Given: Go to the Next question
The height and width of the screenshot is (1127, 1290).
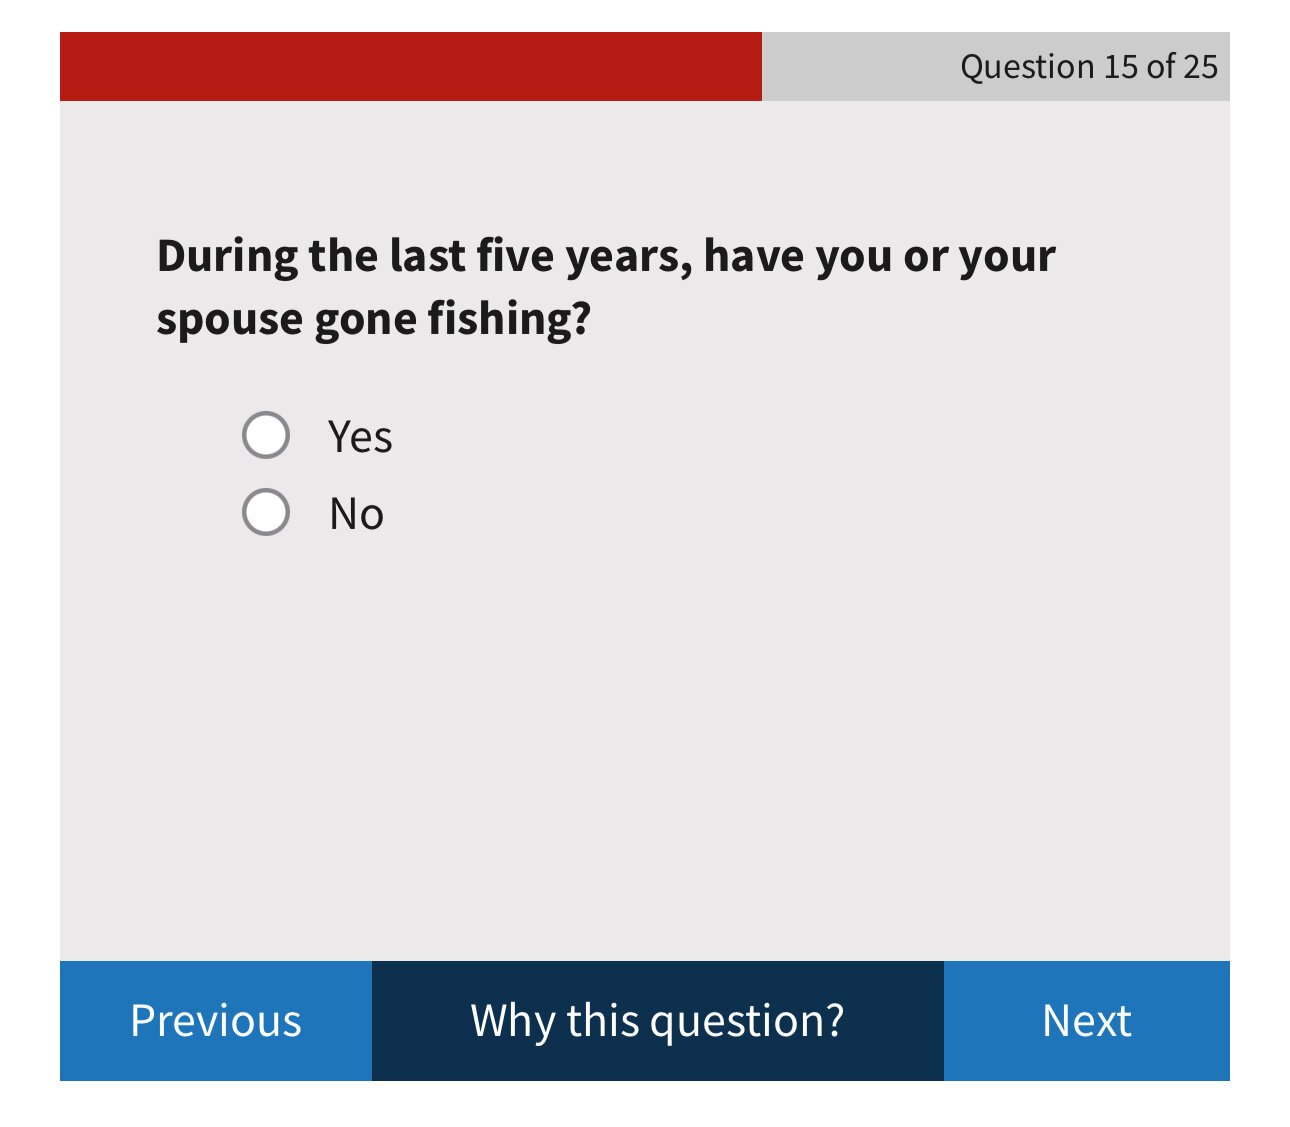Looking at the screenshot, I should (1086, 1020).
